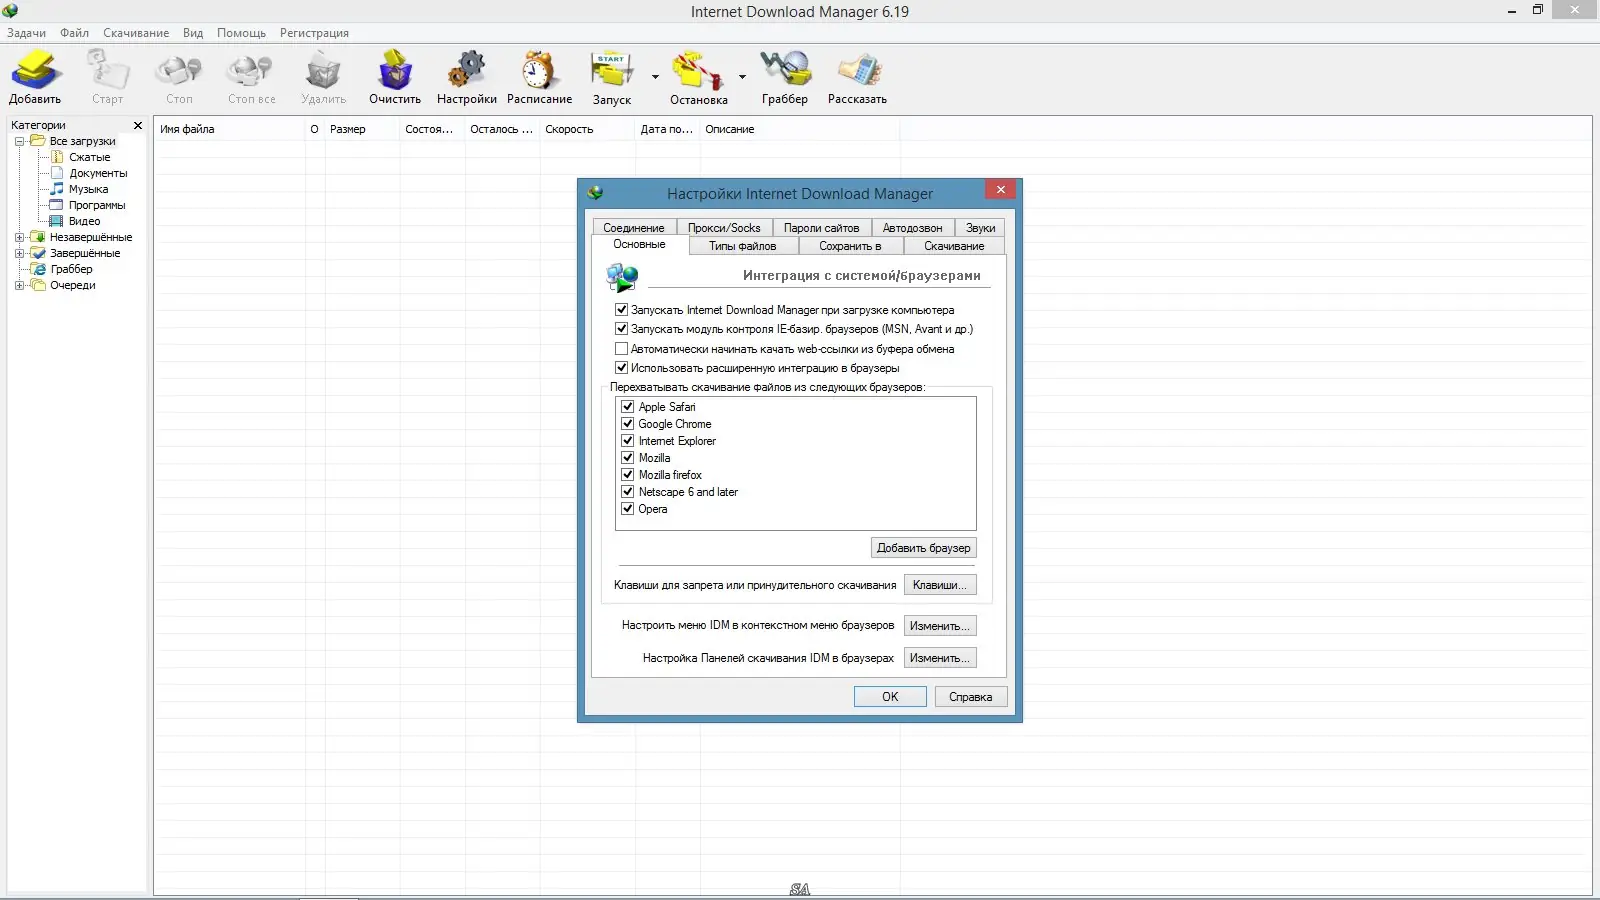This screenshot has width=1600, height=900.
Task: Open the Расписание (Scheduler) clock icon
Action: [x=539, y=75]
